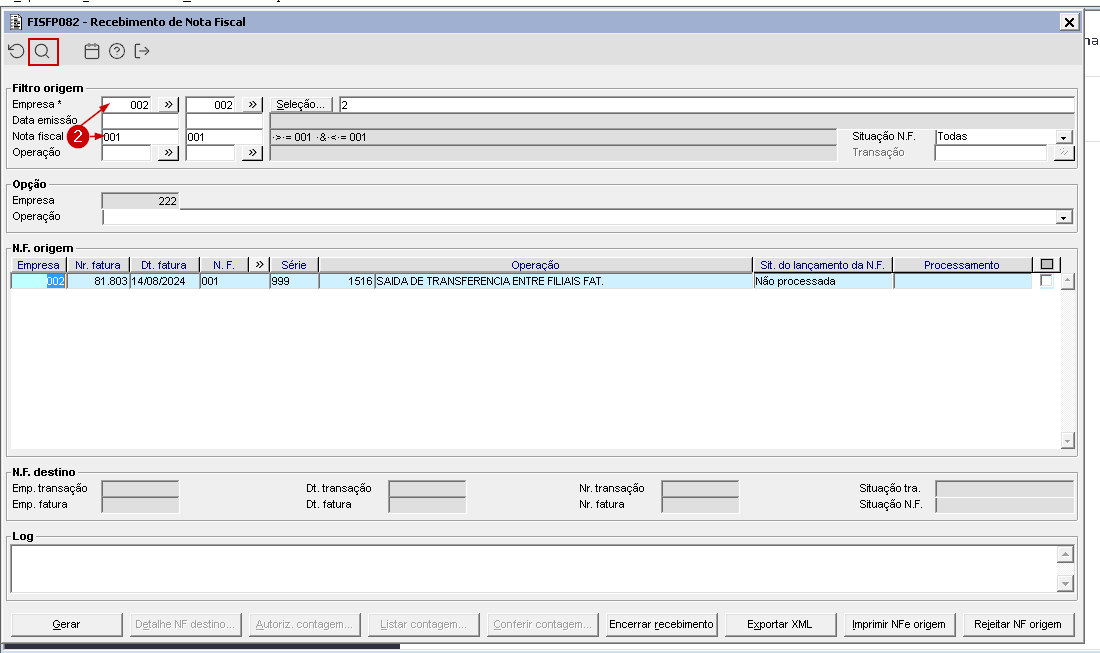Click first Operação filter input field
Screen dimensions: 1100x653
tap(126, 152)
